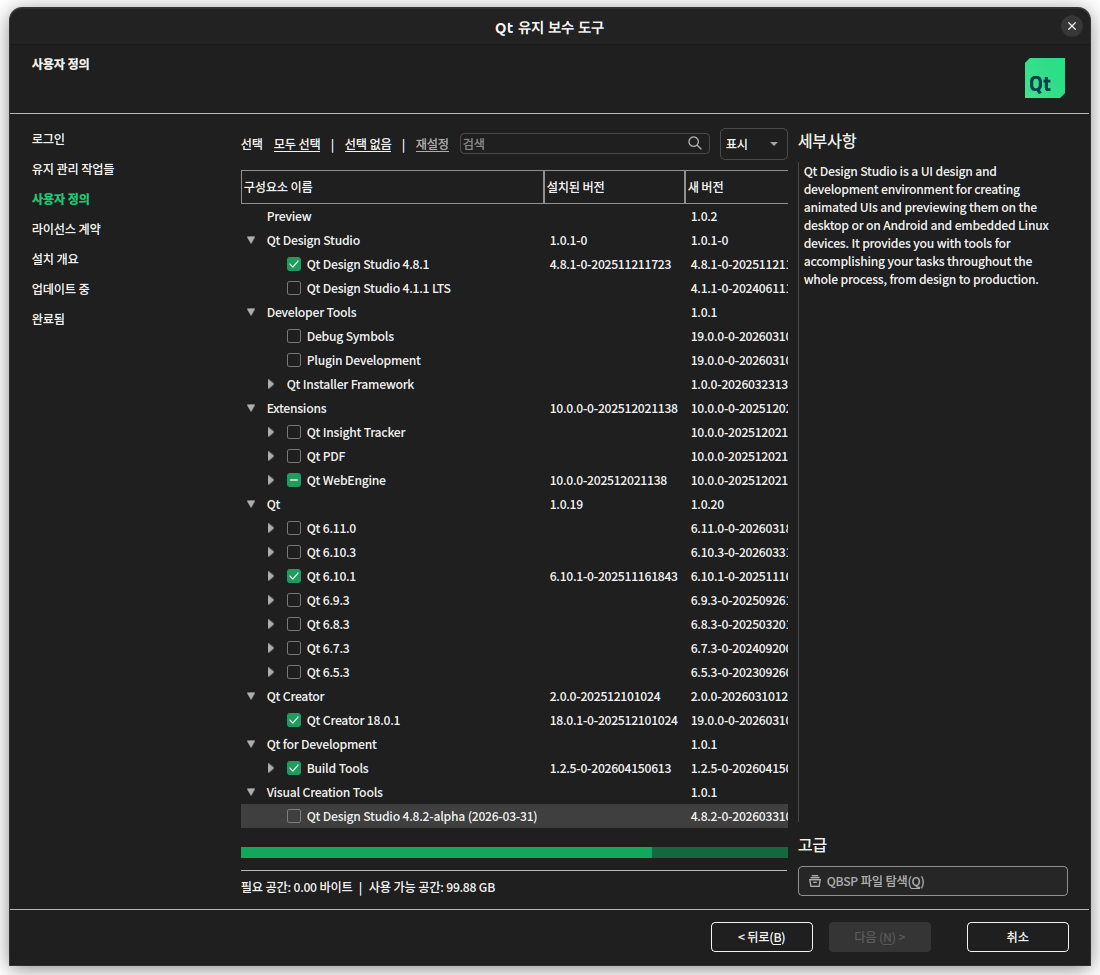Click 선택 없음 link
The width and height of the screenshot is (1100, 975).
368,144
